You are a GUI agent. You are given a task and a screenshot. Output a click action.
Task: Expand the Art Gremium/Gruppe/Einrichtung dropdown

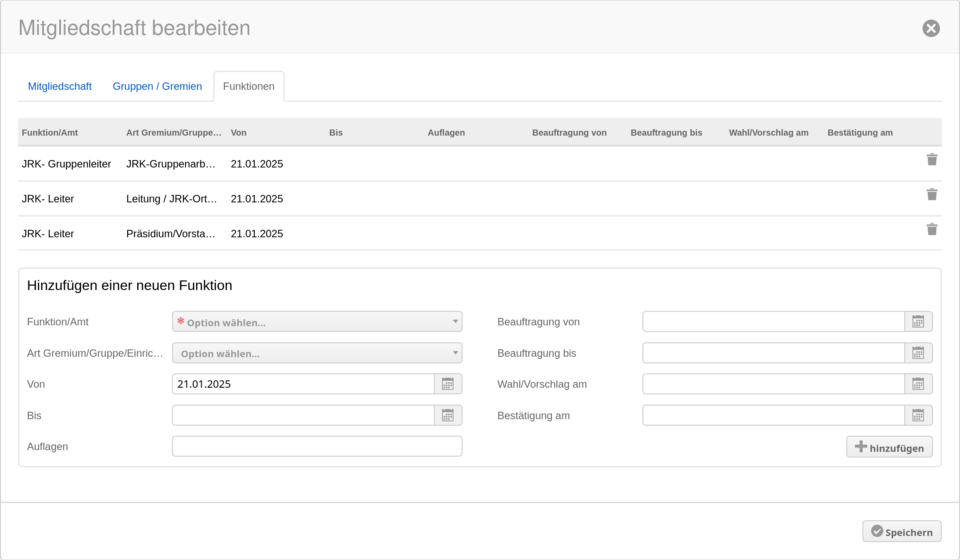point(317,353)
